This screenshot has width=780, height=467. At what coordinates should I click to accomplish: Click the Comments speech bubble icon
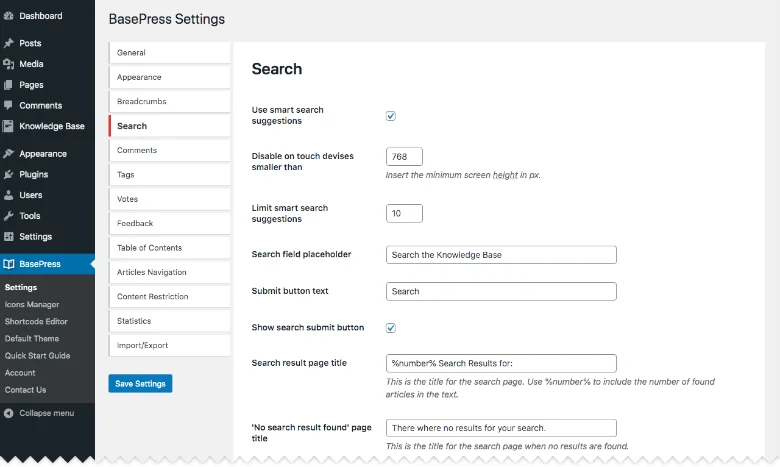point(8,105)
